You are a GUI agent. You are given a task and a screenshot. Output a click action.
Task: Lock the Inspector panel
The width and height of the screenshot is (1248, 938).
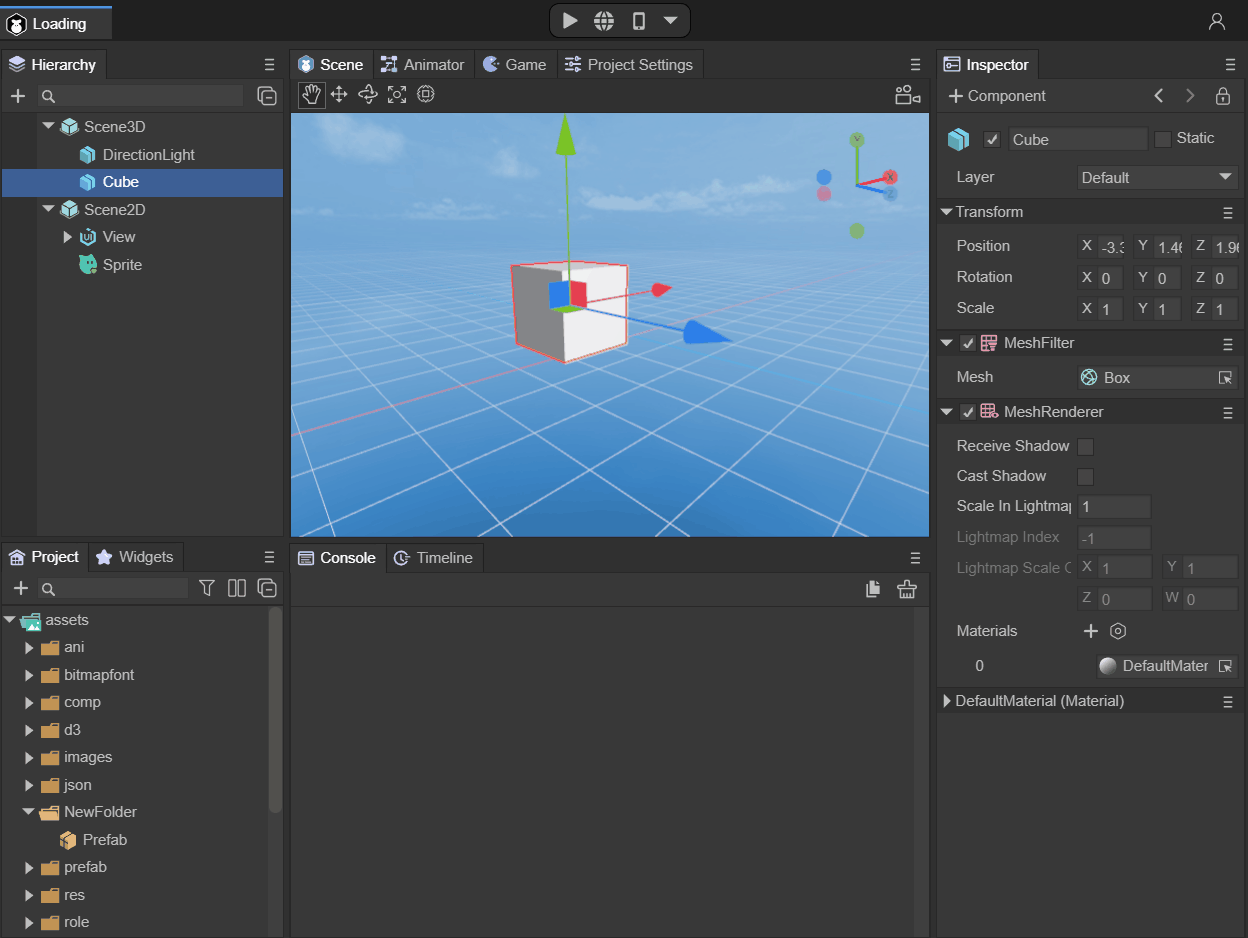pyautogui.click(x=1222, y=96)
